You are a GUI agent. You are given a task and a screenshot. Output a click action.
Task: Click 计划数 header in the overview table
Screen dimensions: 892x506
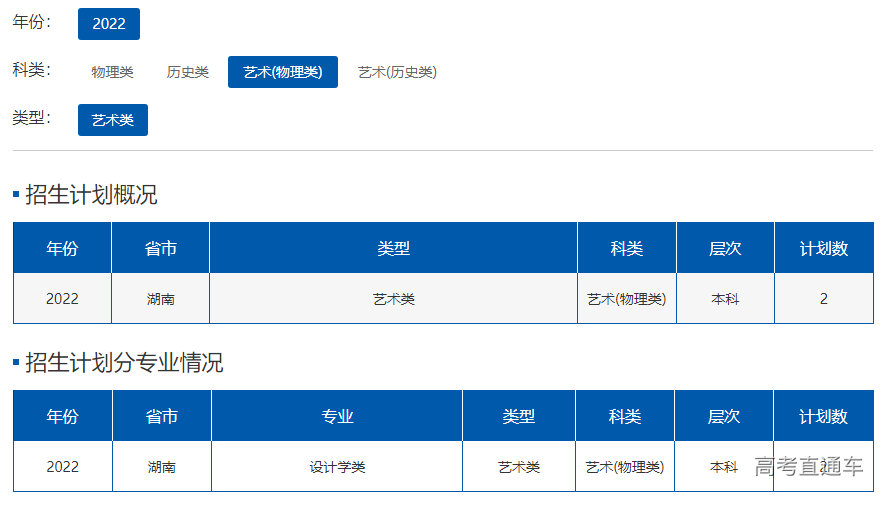[823, 248]
